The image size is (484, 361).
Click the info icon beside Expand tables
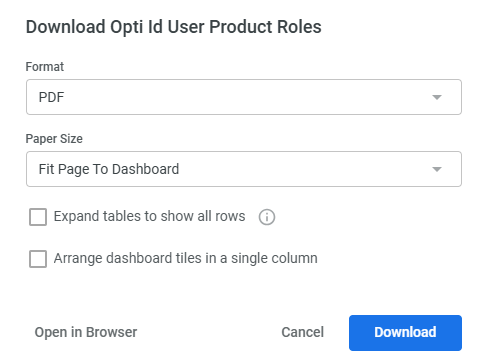coord(267,217)
